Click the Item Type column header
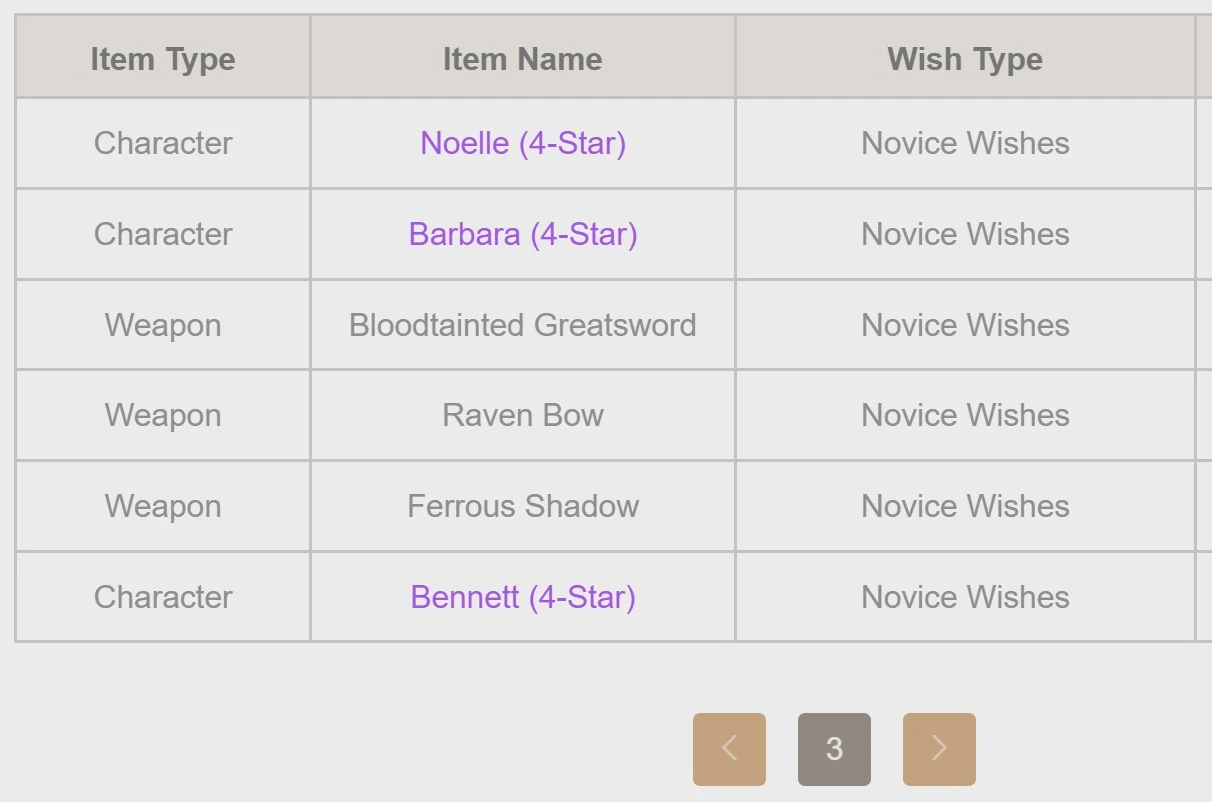Image resolution: width=1212 pixels, height=802 pixels. (162, 58)
